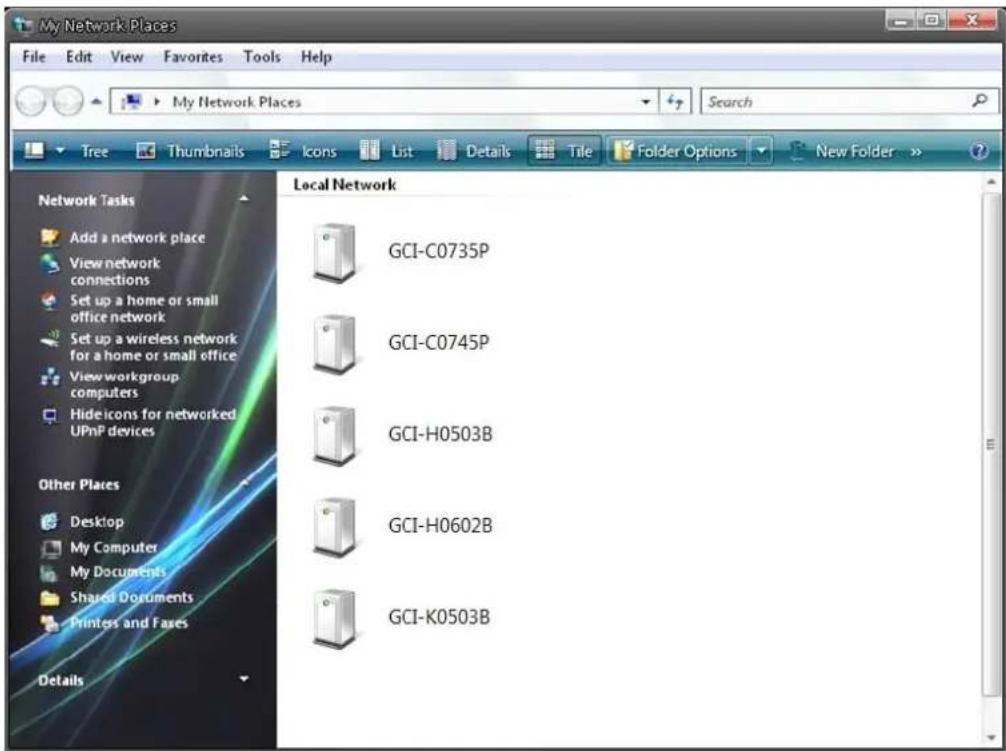
Task: Click the Hide UPnP devices icon
Action: (49, 416)
